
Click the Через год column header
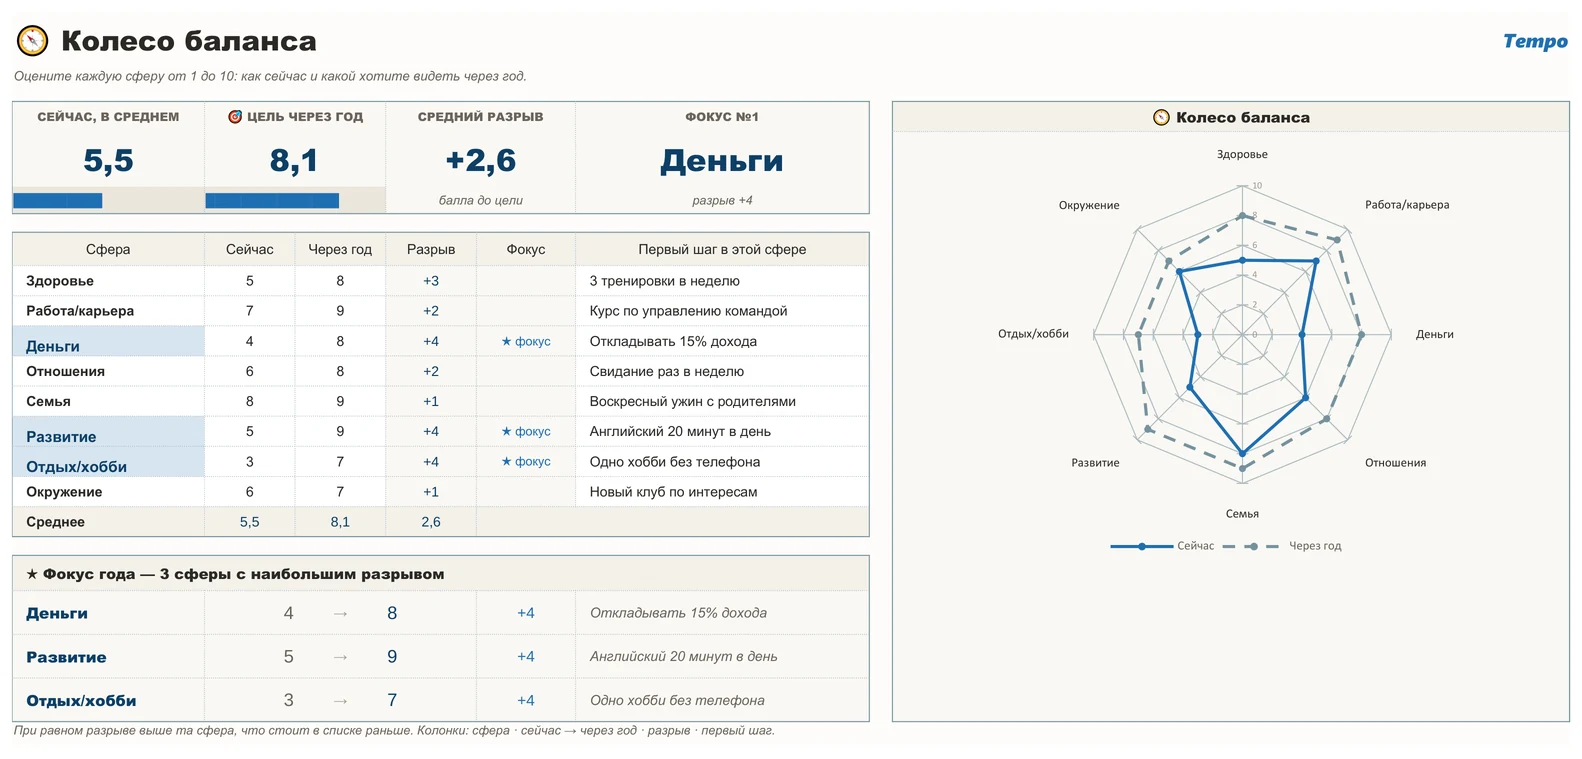pyautogui.click(x=340, y=249)
